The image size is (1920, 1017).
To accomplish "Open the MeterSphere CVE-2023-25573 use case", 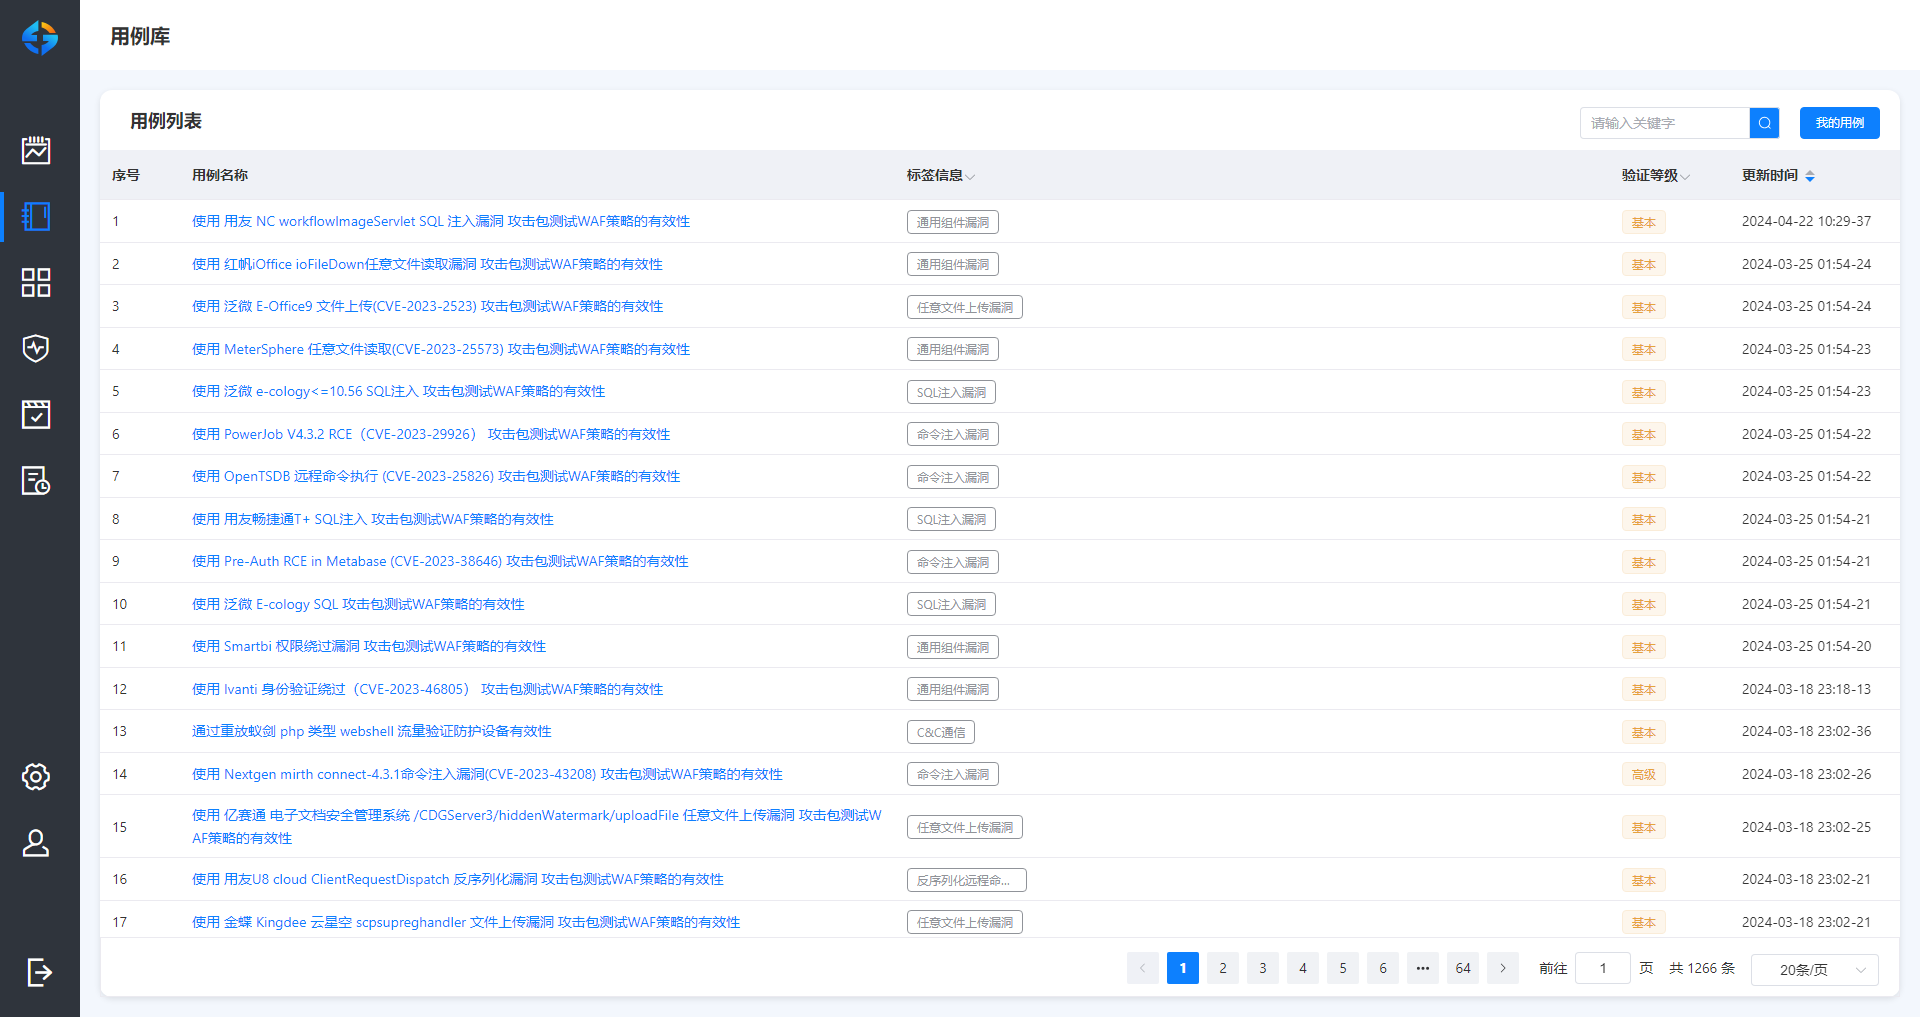I will click(x=441, y=349).
